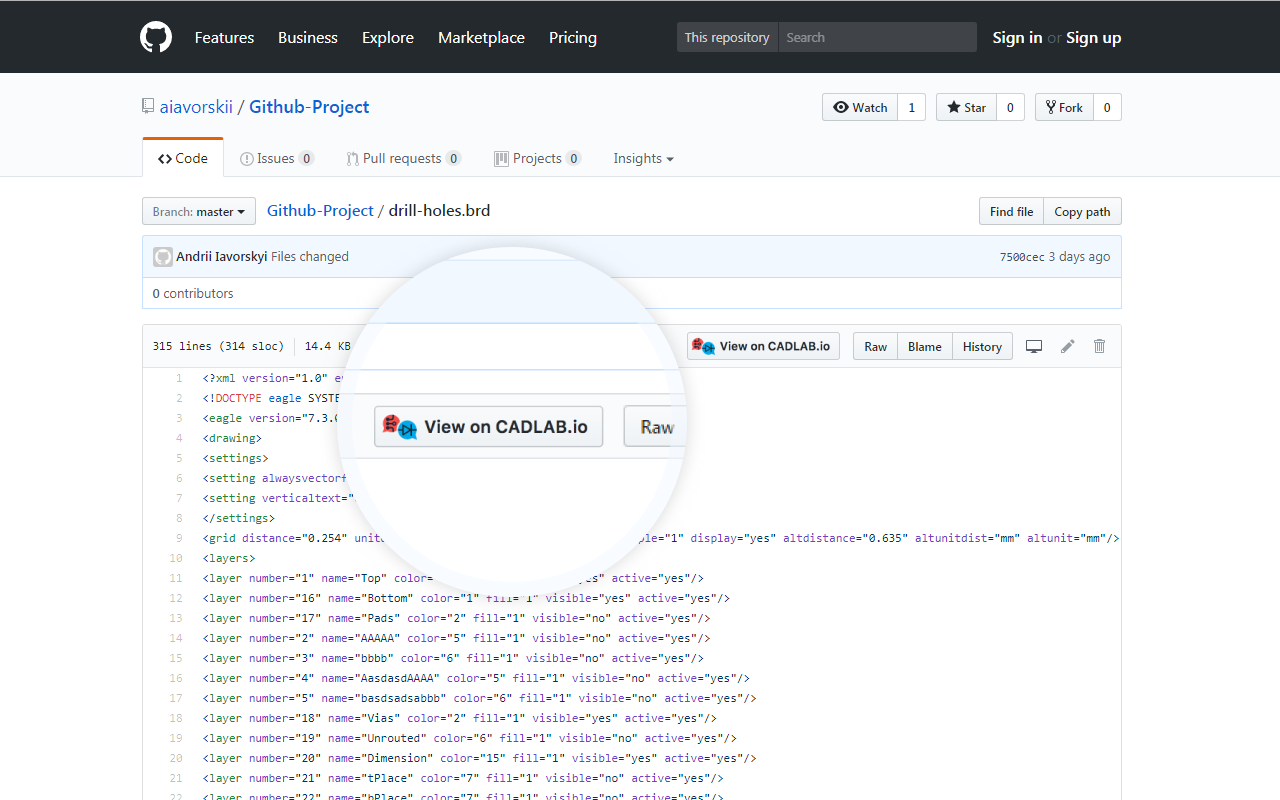The width and height of the screenshot is (1280, 800).
Task: Select Marketplace in the top menu
Action: 481,37
